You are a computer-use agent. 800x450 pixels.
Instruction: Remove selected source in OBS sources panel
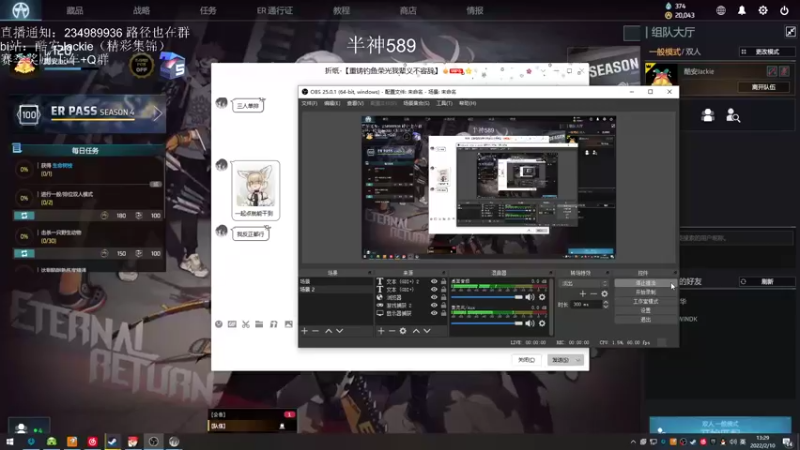[x=392, y=331]
